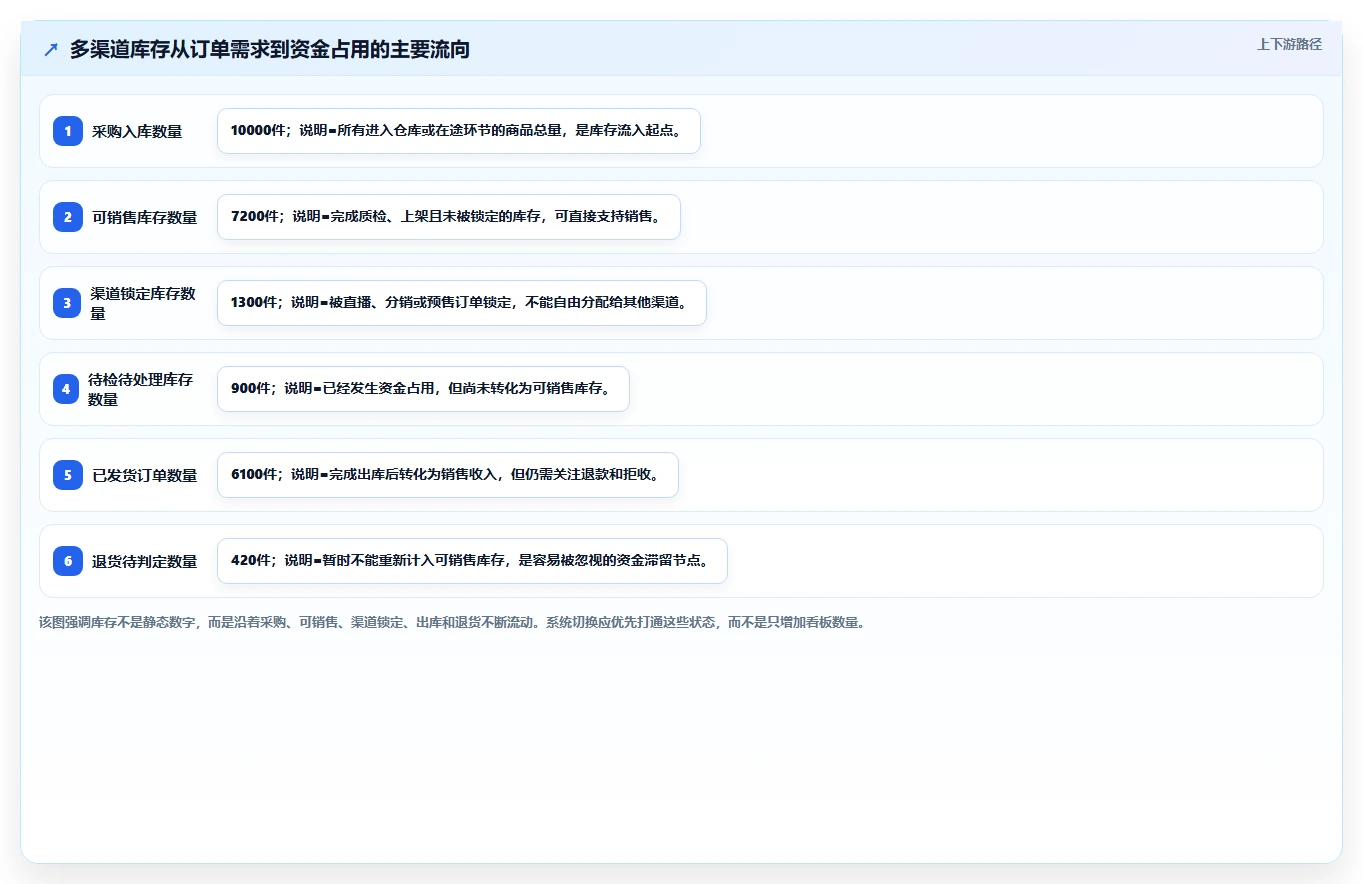This screenshot has height=884, width=1363.
Task: Click the 7200件 description box
Action: [x=449, y=217]
